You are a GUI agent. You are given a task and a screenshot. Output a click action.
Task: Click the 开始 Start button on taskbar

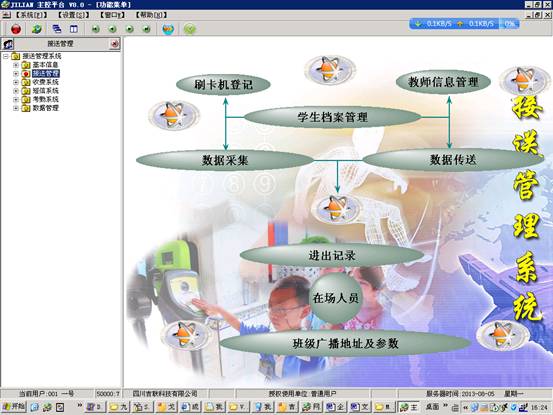pos(13,407)
